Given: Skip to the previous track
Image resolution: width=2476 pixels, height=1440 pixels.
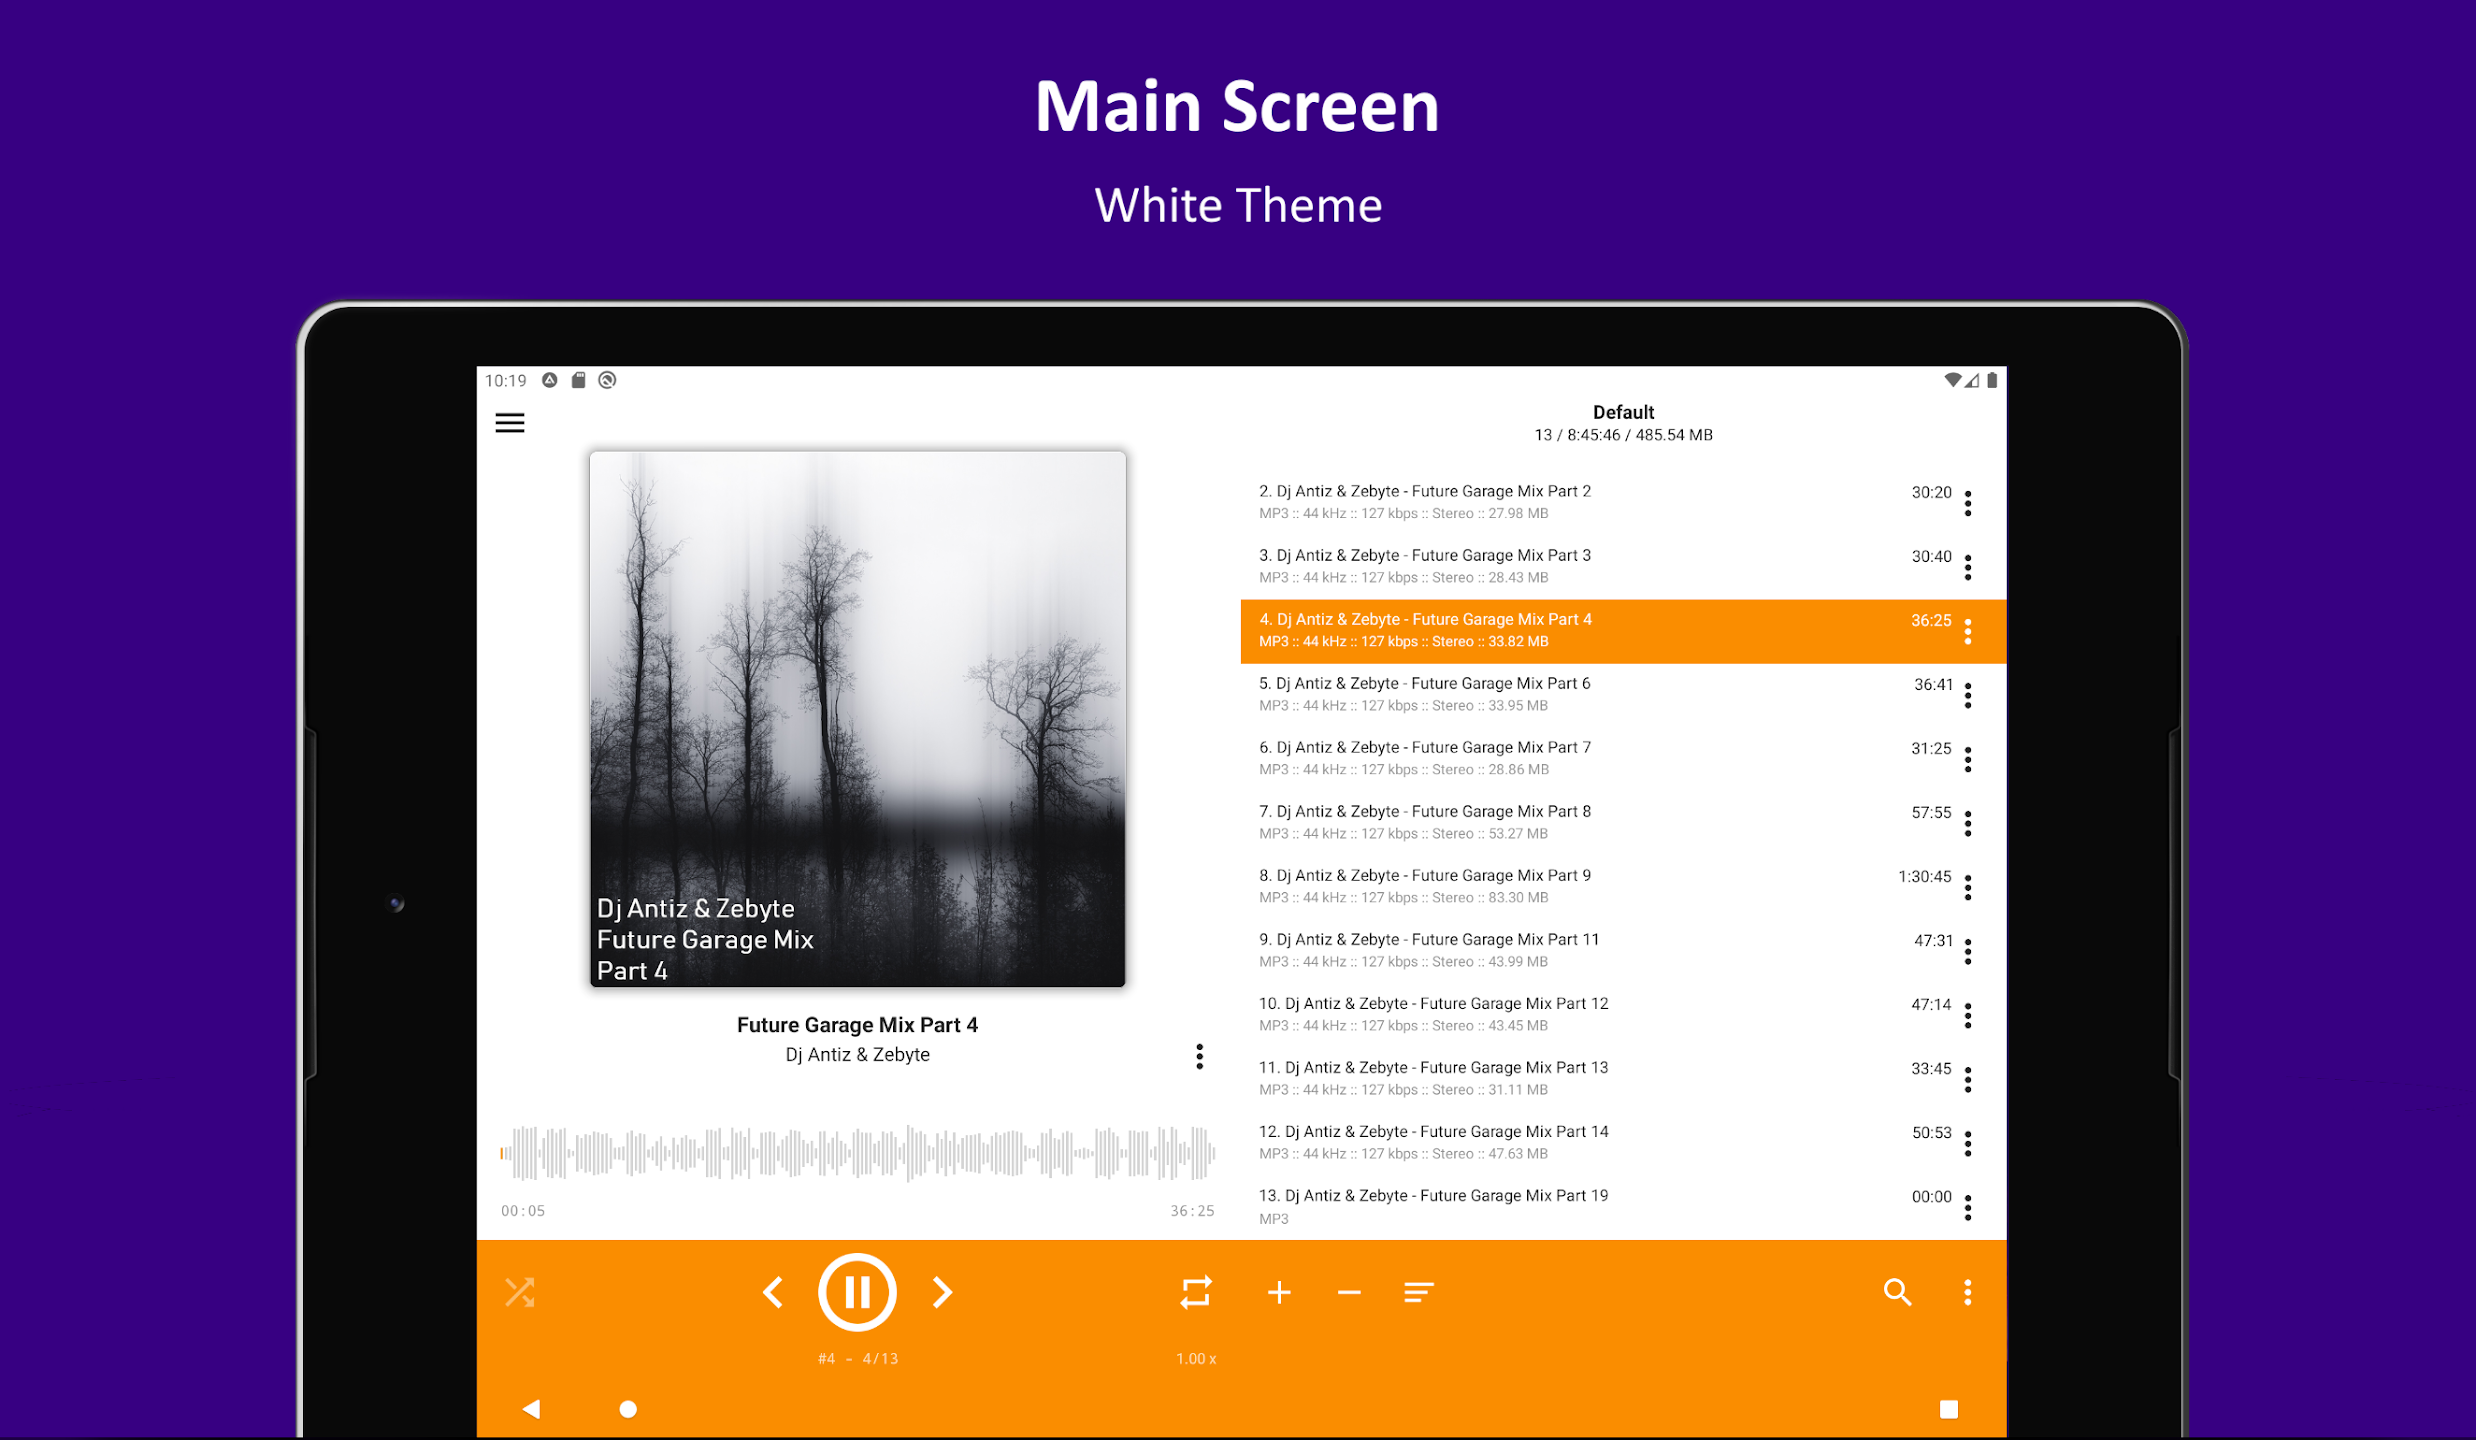Looking at the screenshot, I should pyautogui.click(x=772, y=1292).
